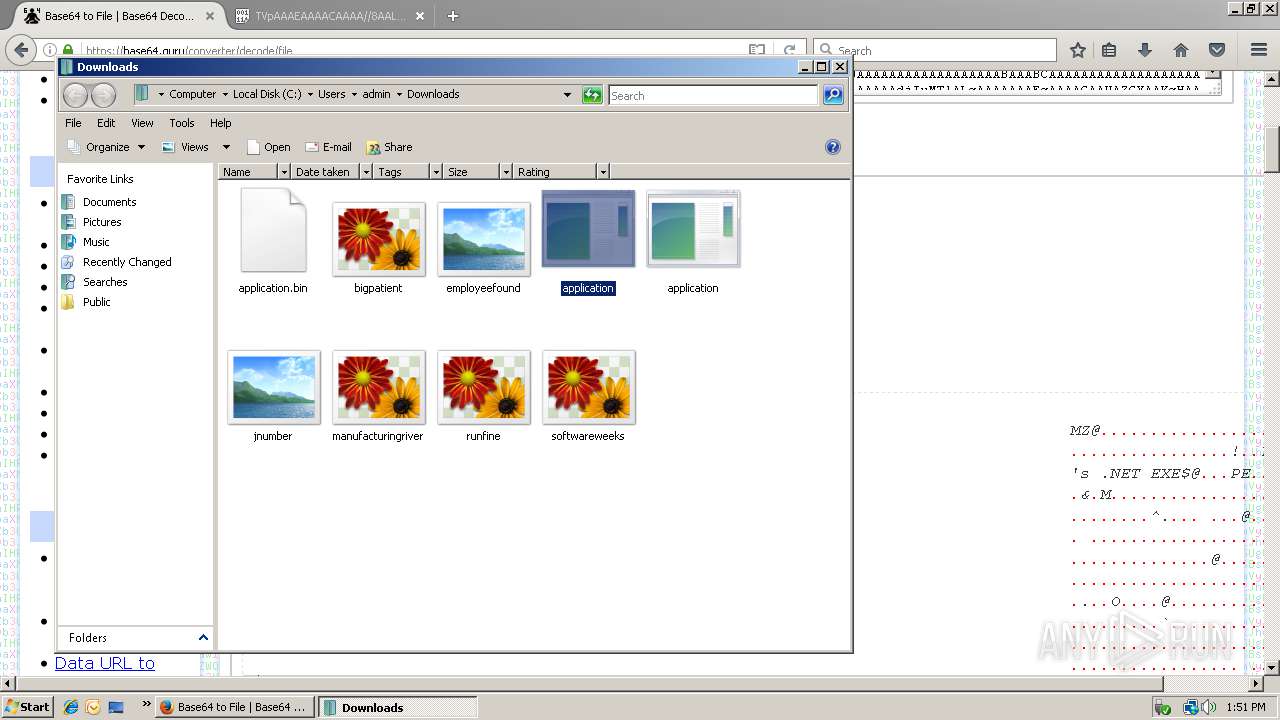
Task: Open new Firefox tab with plus button
Action: click(452, 16)
